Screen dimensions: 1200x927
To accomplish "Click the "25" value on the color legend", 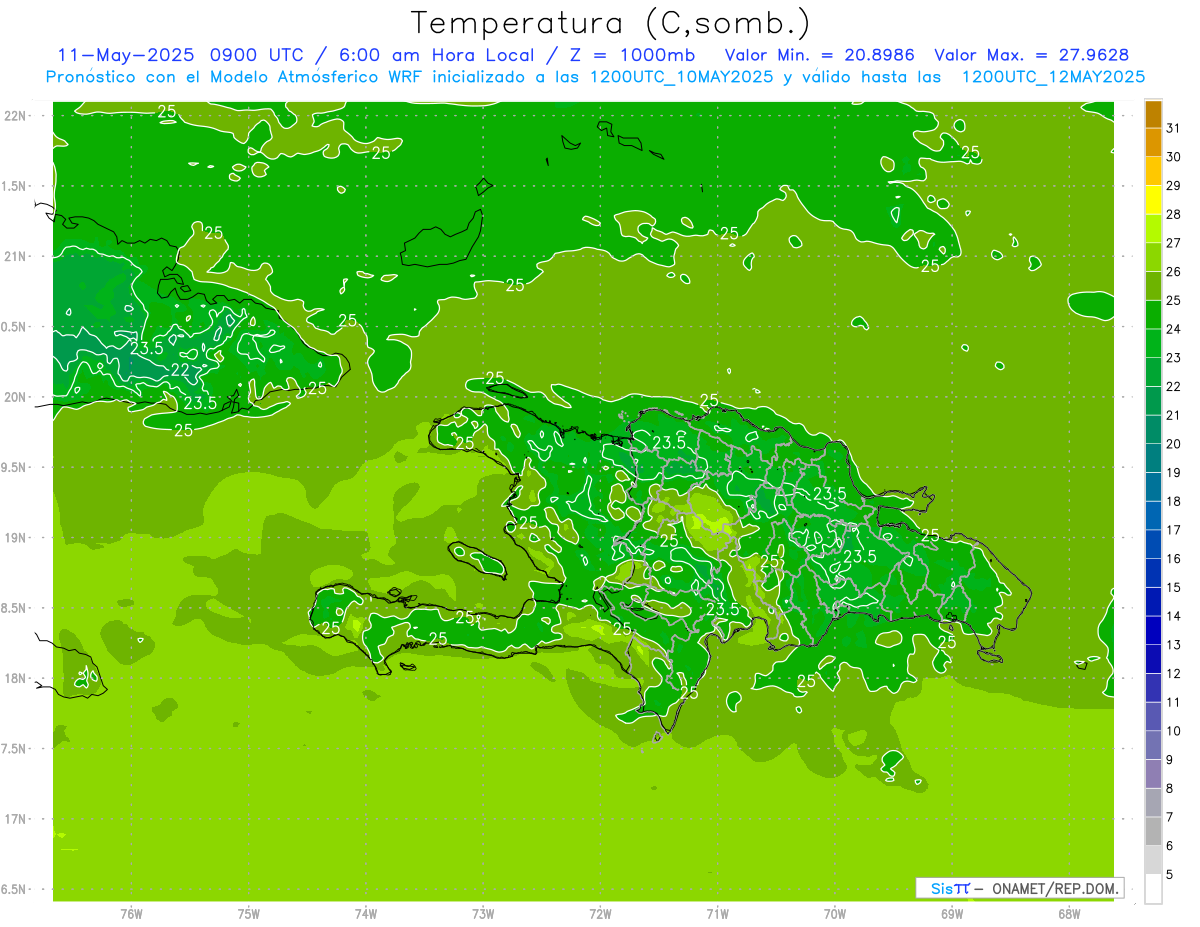I will [1173, 300].
